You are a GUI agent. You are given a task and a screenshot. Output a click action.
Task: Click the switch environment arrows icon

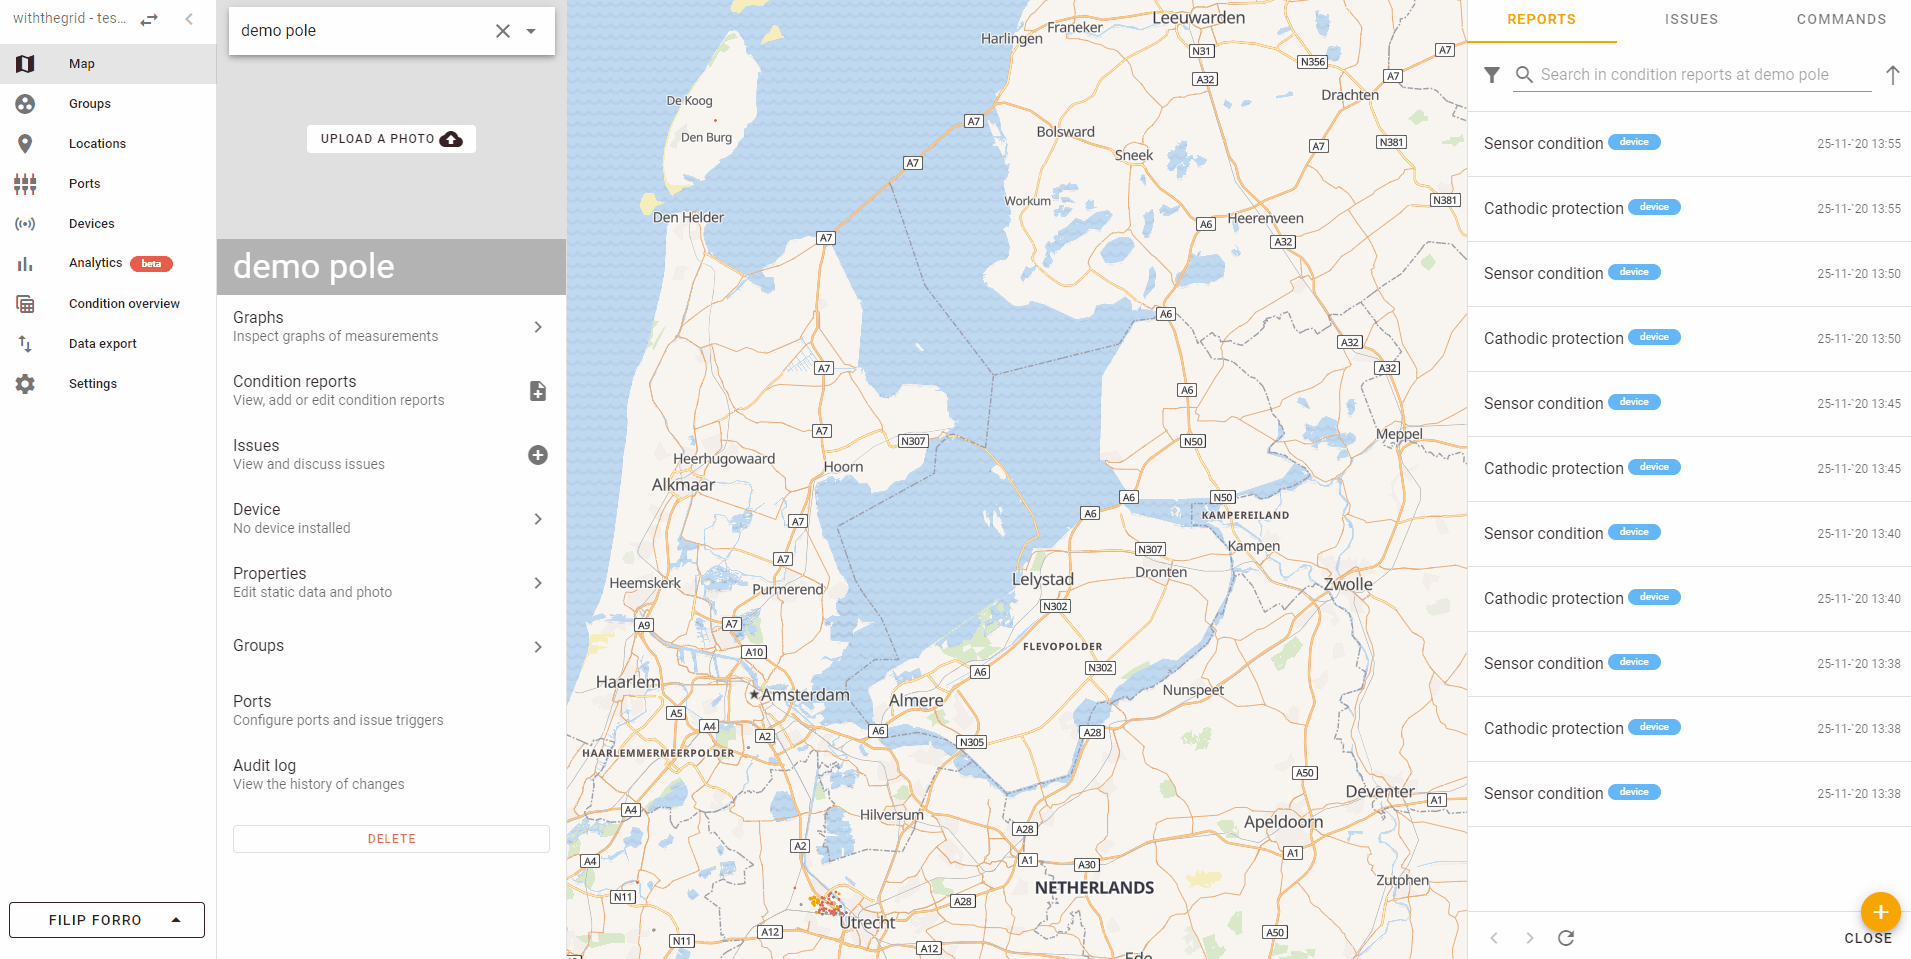pos(149,19)
